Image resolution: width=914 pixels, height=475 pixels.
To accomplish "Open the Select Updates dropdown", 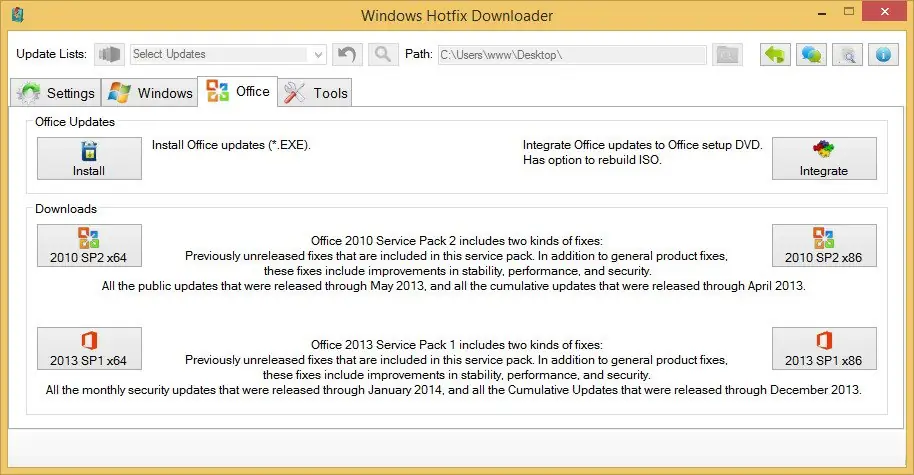I will tap(228, 54).
